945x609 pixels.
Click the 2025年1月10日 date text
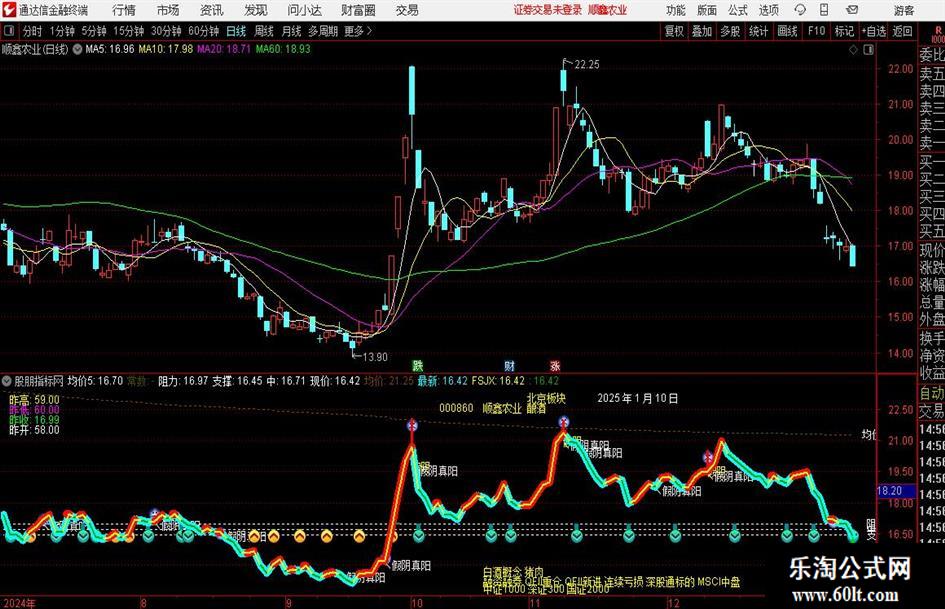[638, 399]
